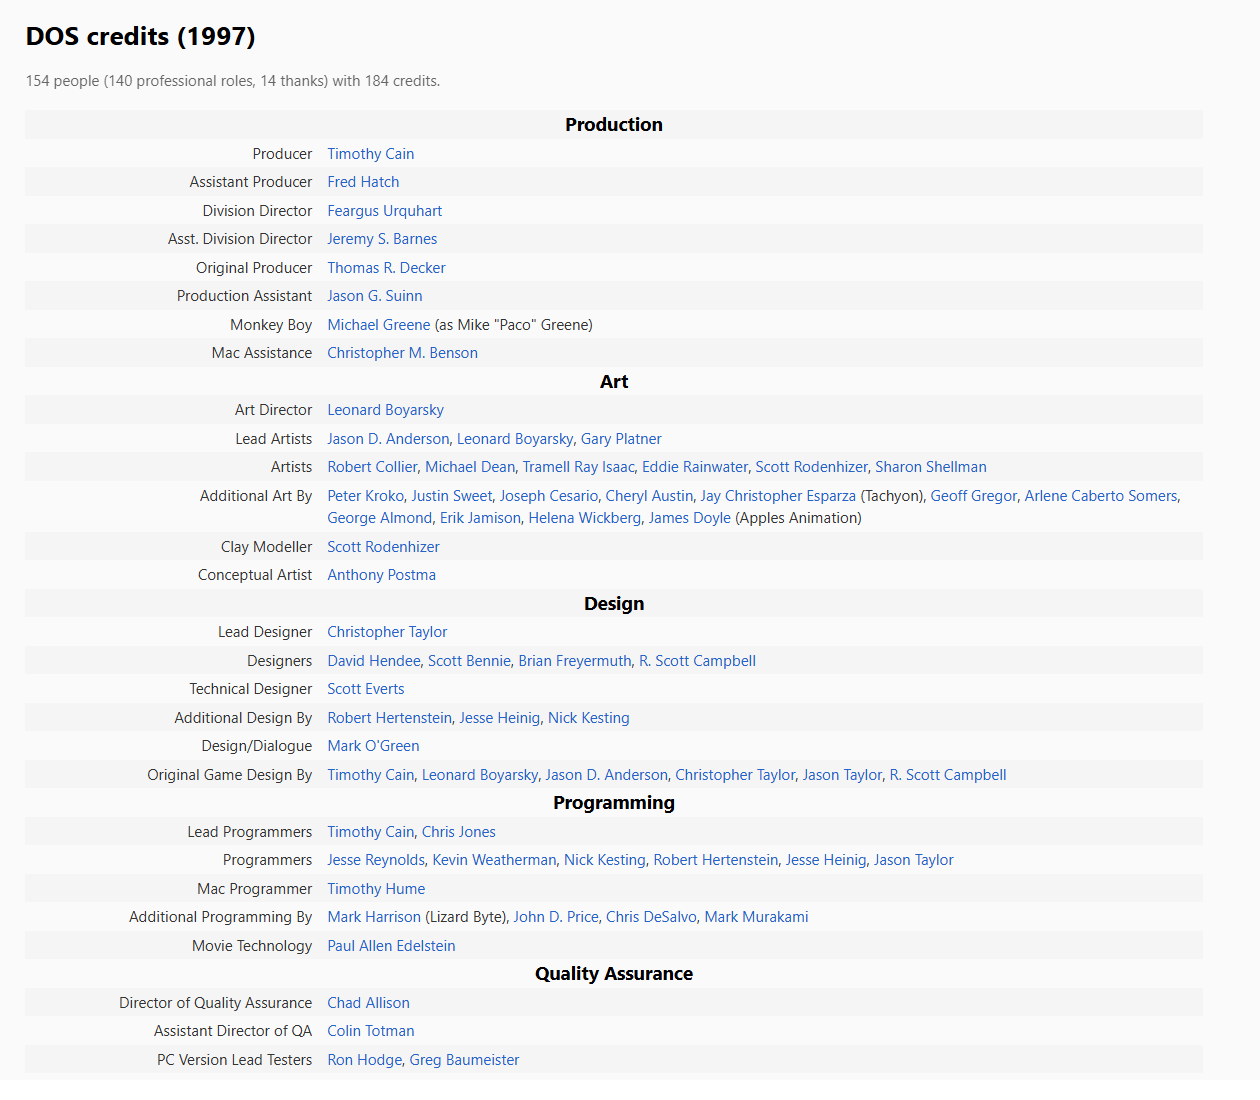The width and height of the screenshot is (1260, 1100).
Task: Open Peter Kroko link
Action: [365, 496]
